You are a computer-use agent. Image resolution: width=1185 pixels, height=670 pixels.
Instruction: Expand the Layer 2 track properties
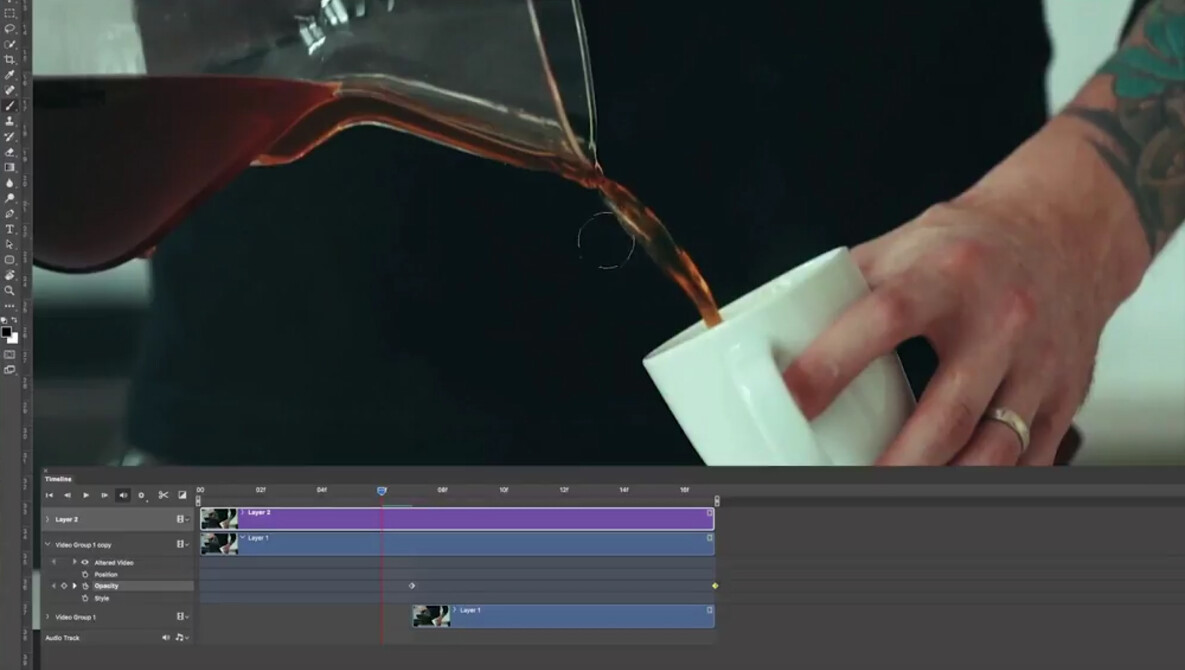pos(46,519)
